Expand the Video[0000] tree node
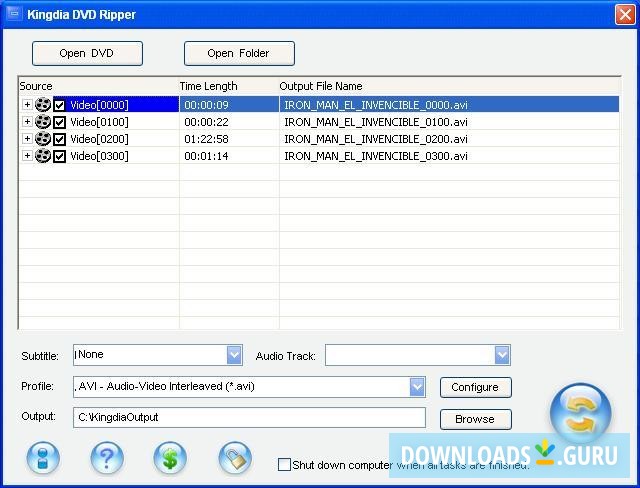640x488 pixels. coord(27,104)
